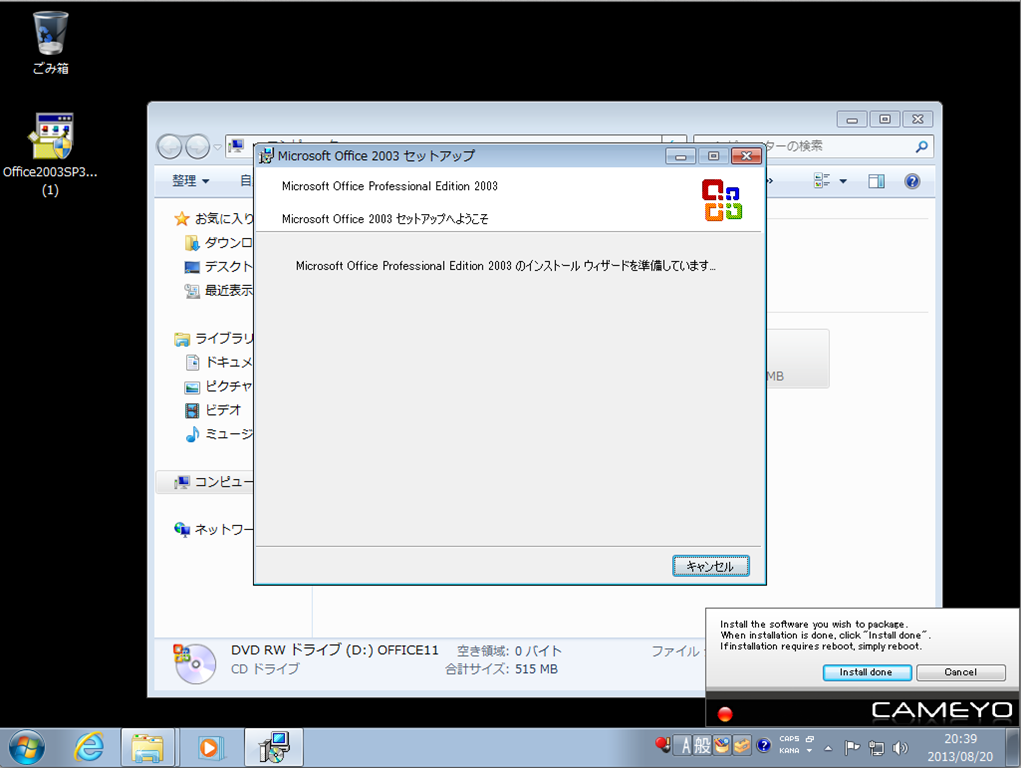The height and width of the screenshot is (768, 1021).
Task: Open the 整理 menu in Explorer
Action: click(191, 181)
